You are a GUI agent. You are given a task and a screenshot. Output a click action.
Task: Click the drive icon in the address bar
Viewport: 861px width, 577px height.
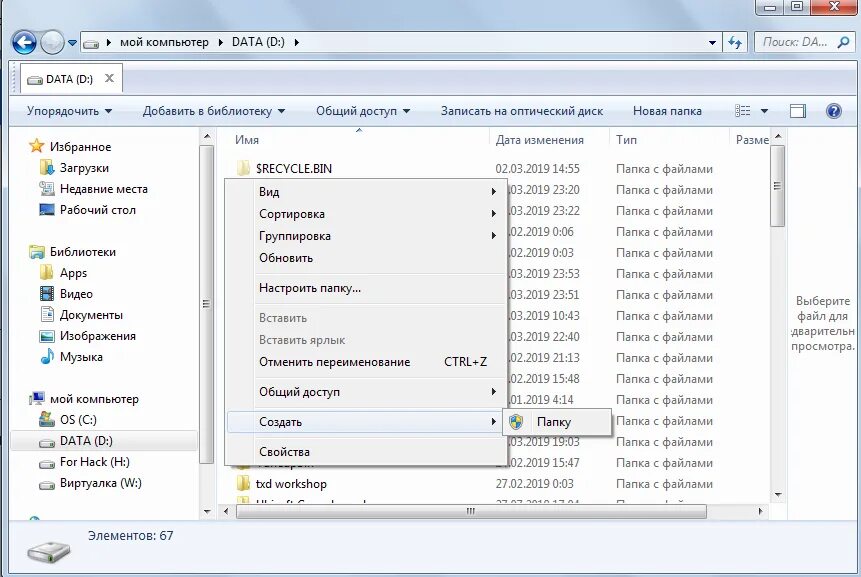point(91,43)
